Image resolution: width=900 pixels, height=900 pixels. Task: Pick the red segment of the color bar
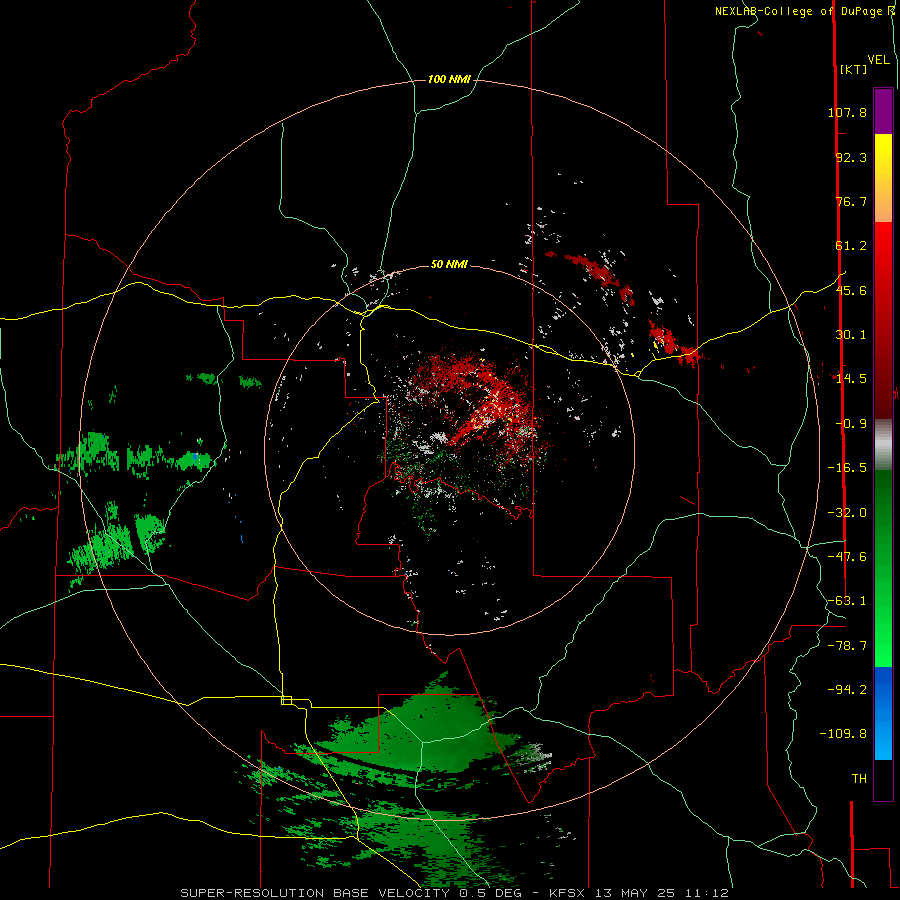(x=883, y=320)
